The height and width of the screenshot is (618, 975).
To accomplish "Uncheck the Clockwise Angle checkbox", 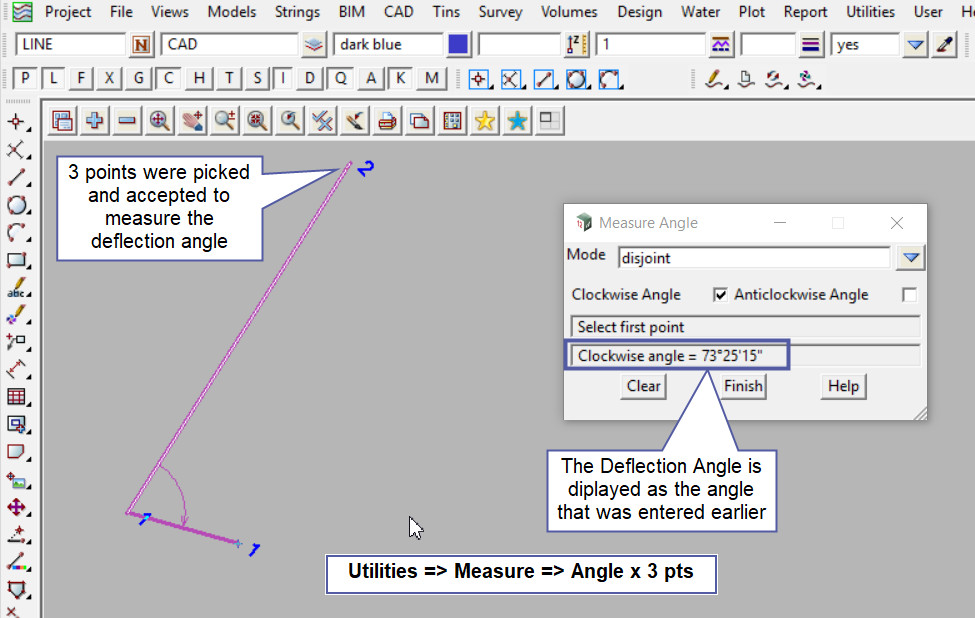I will [x=720, y=295].
